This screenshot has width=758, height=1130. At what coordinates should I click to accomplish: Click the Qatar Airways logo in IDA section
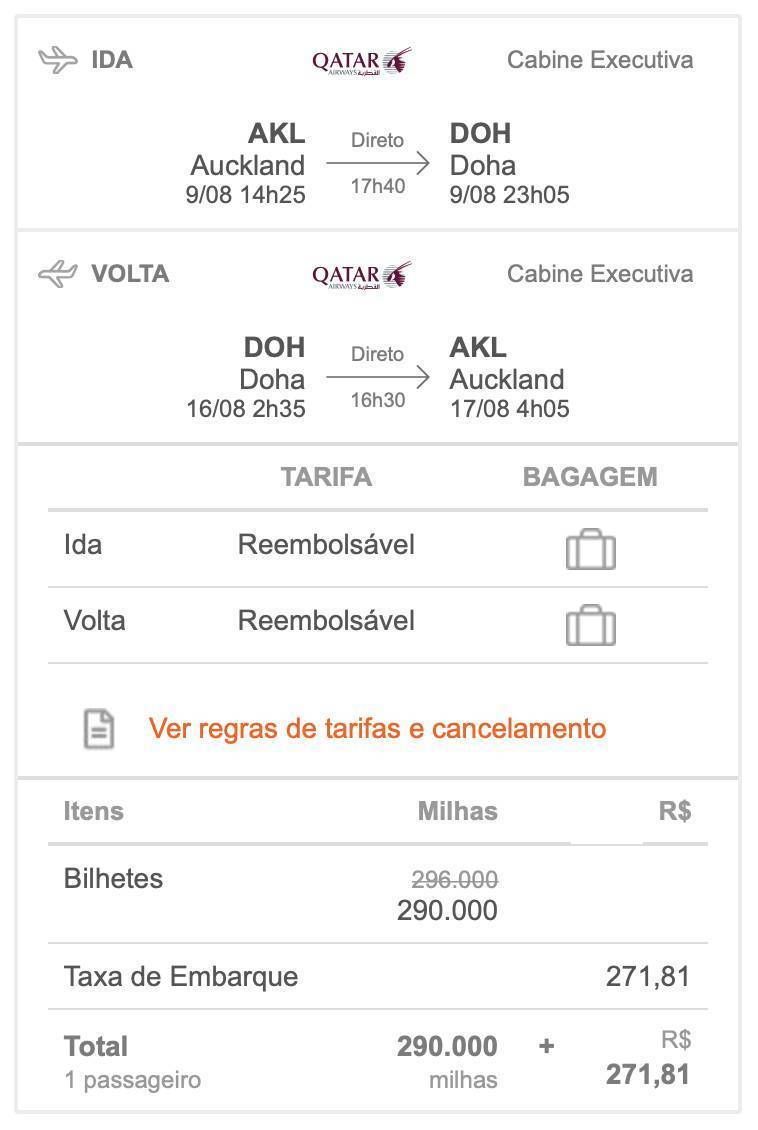click(x=361, y=62)
